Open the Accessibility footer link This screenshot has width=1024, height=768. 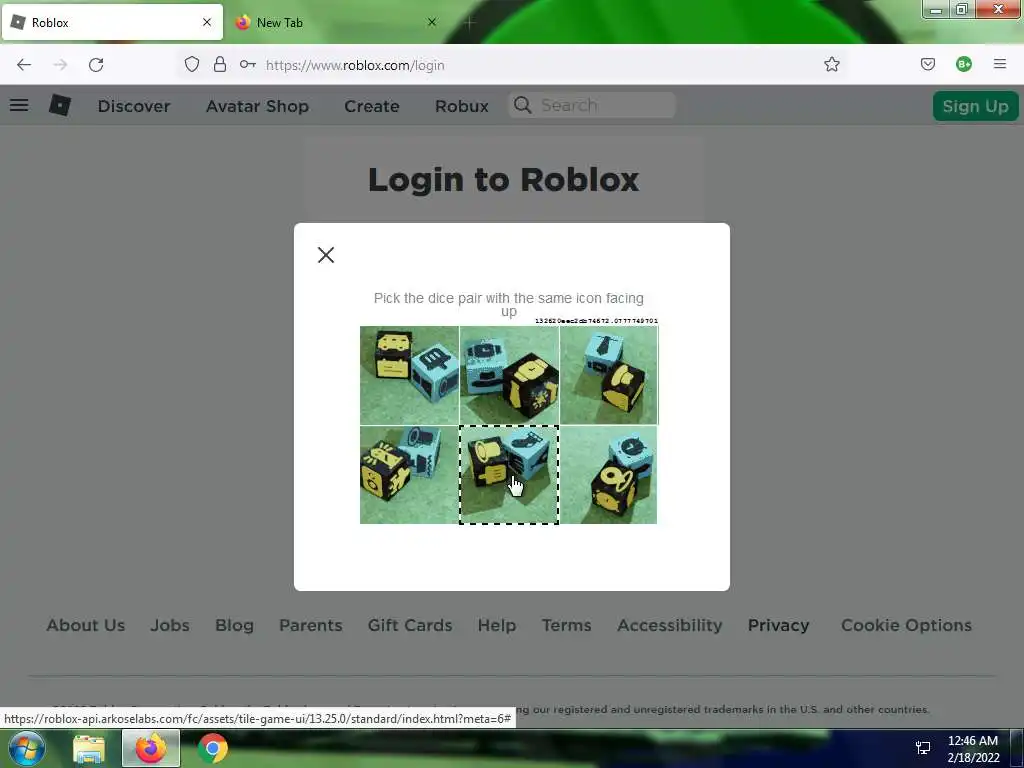pos(670,626)
